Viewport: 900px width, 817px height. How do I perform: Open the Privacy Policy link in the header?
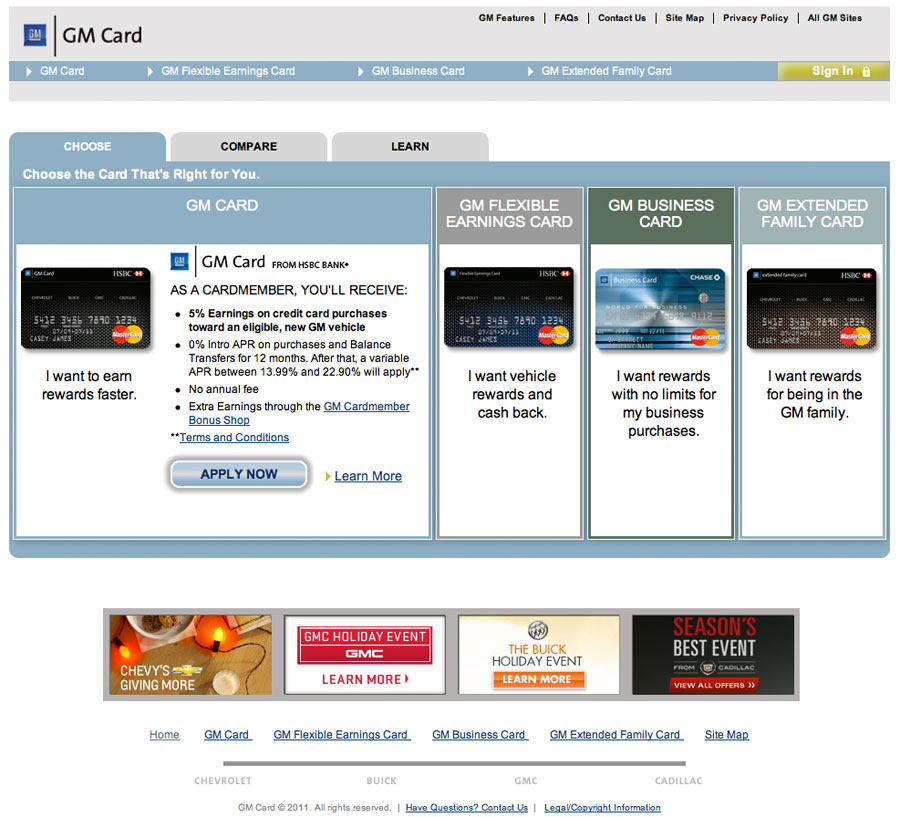coord(755,18)
